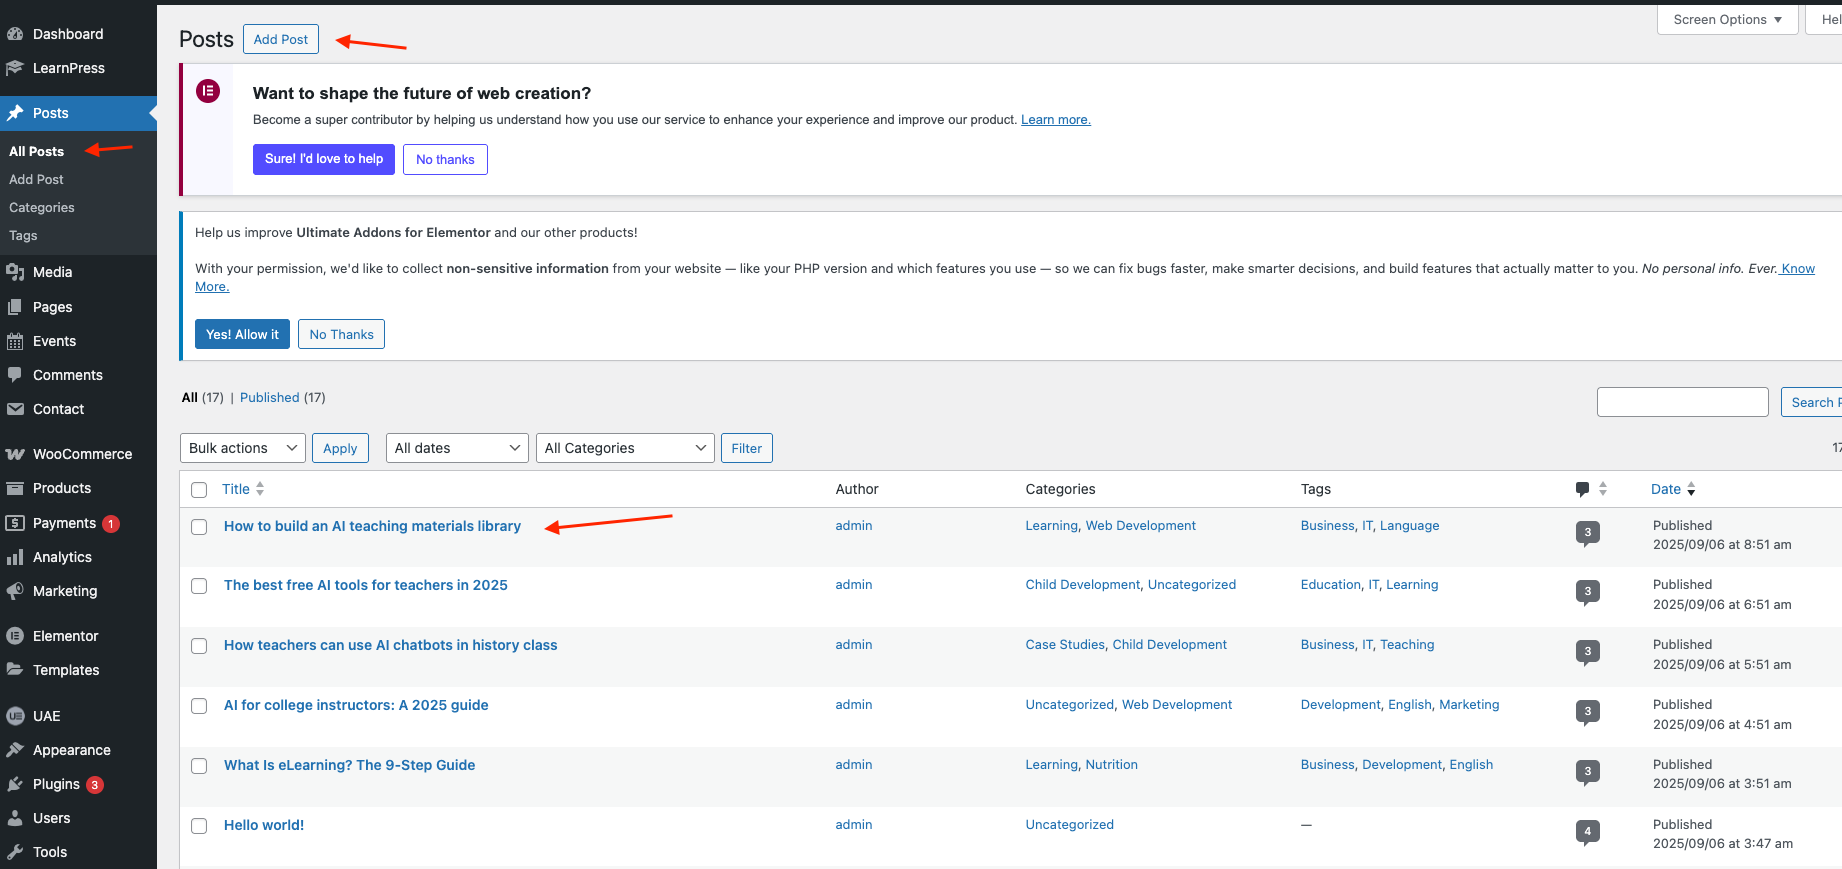The image size is (1842, 869).
Task: Click the Media icon in sidebar
Action: (15, 272)
